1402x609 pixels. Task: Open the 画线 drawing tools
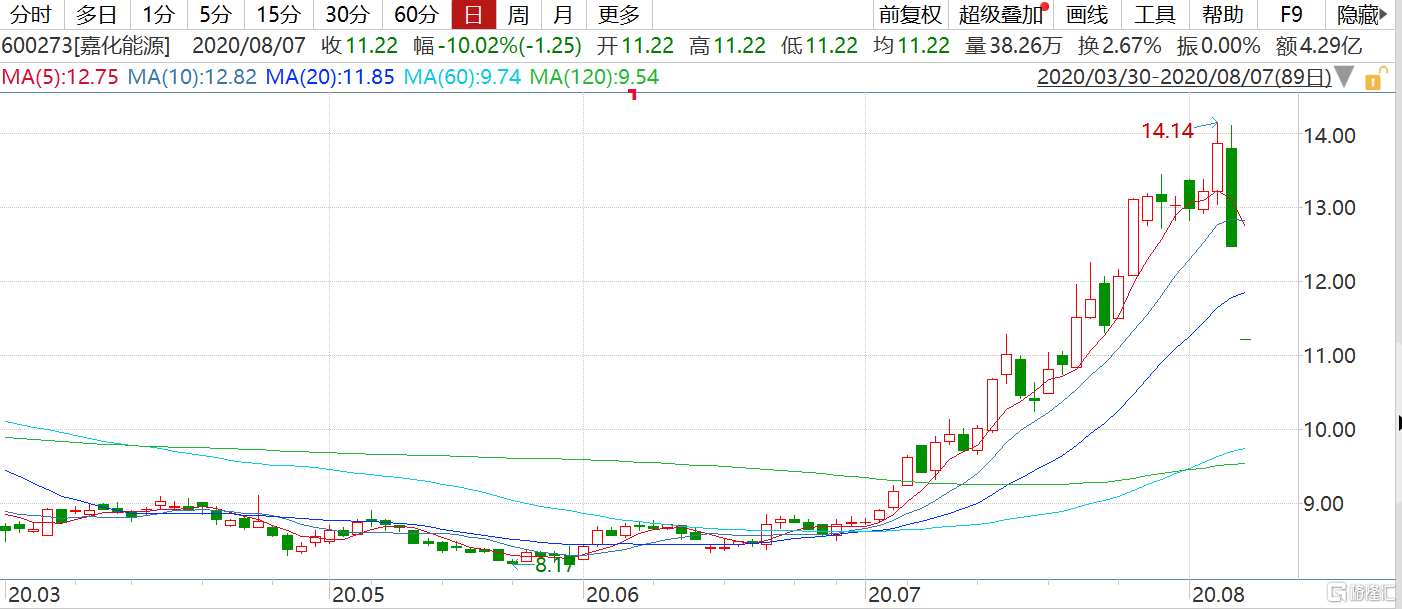1087,14
